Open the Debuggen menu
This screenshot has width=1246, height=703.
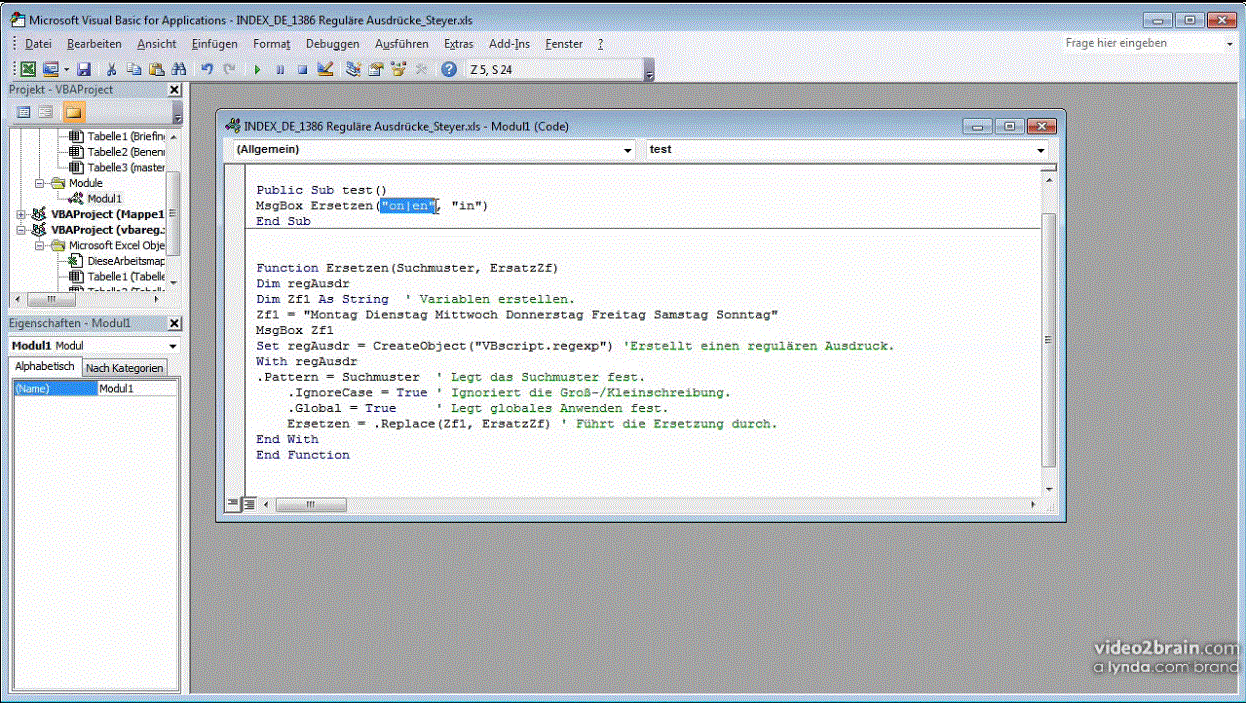[x=333, y=44]
